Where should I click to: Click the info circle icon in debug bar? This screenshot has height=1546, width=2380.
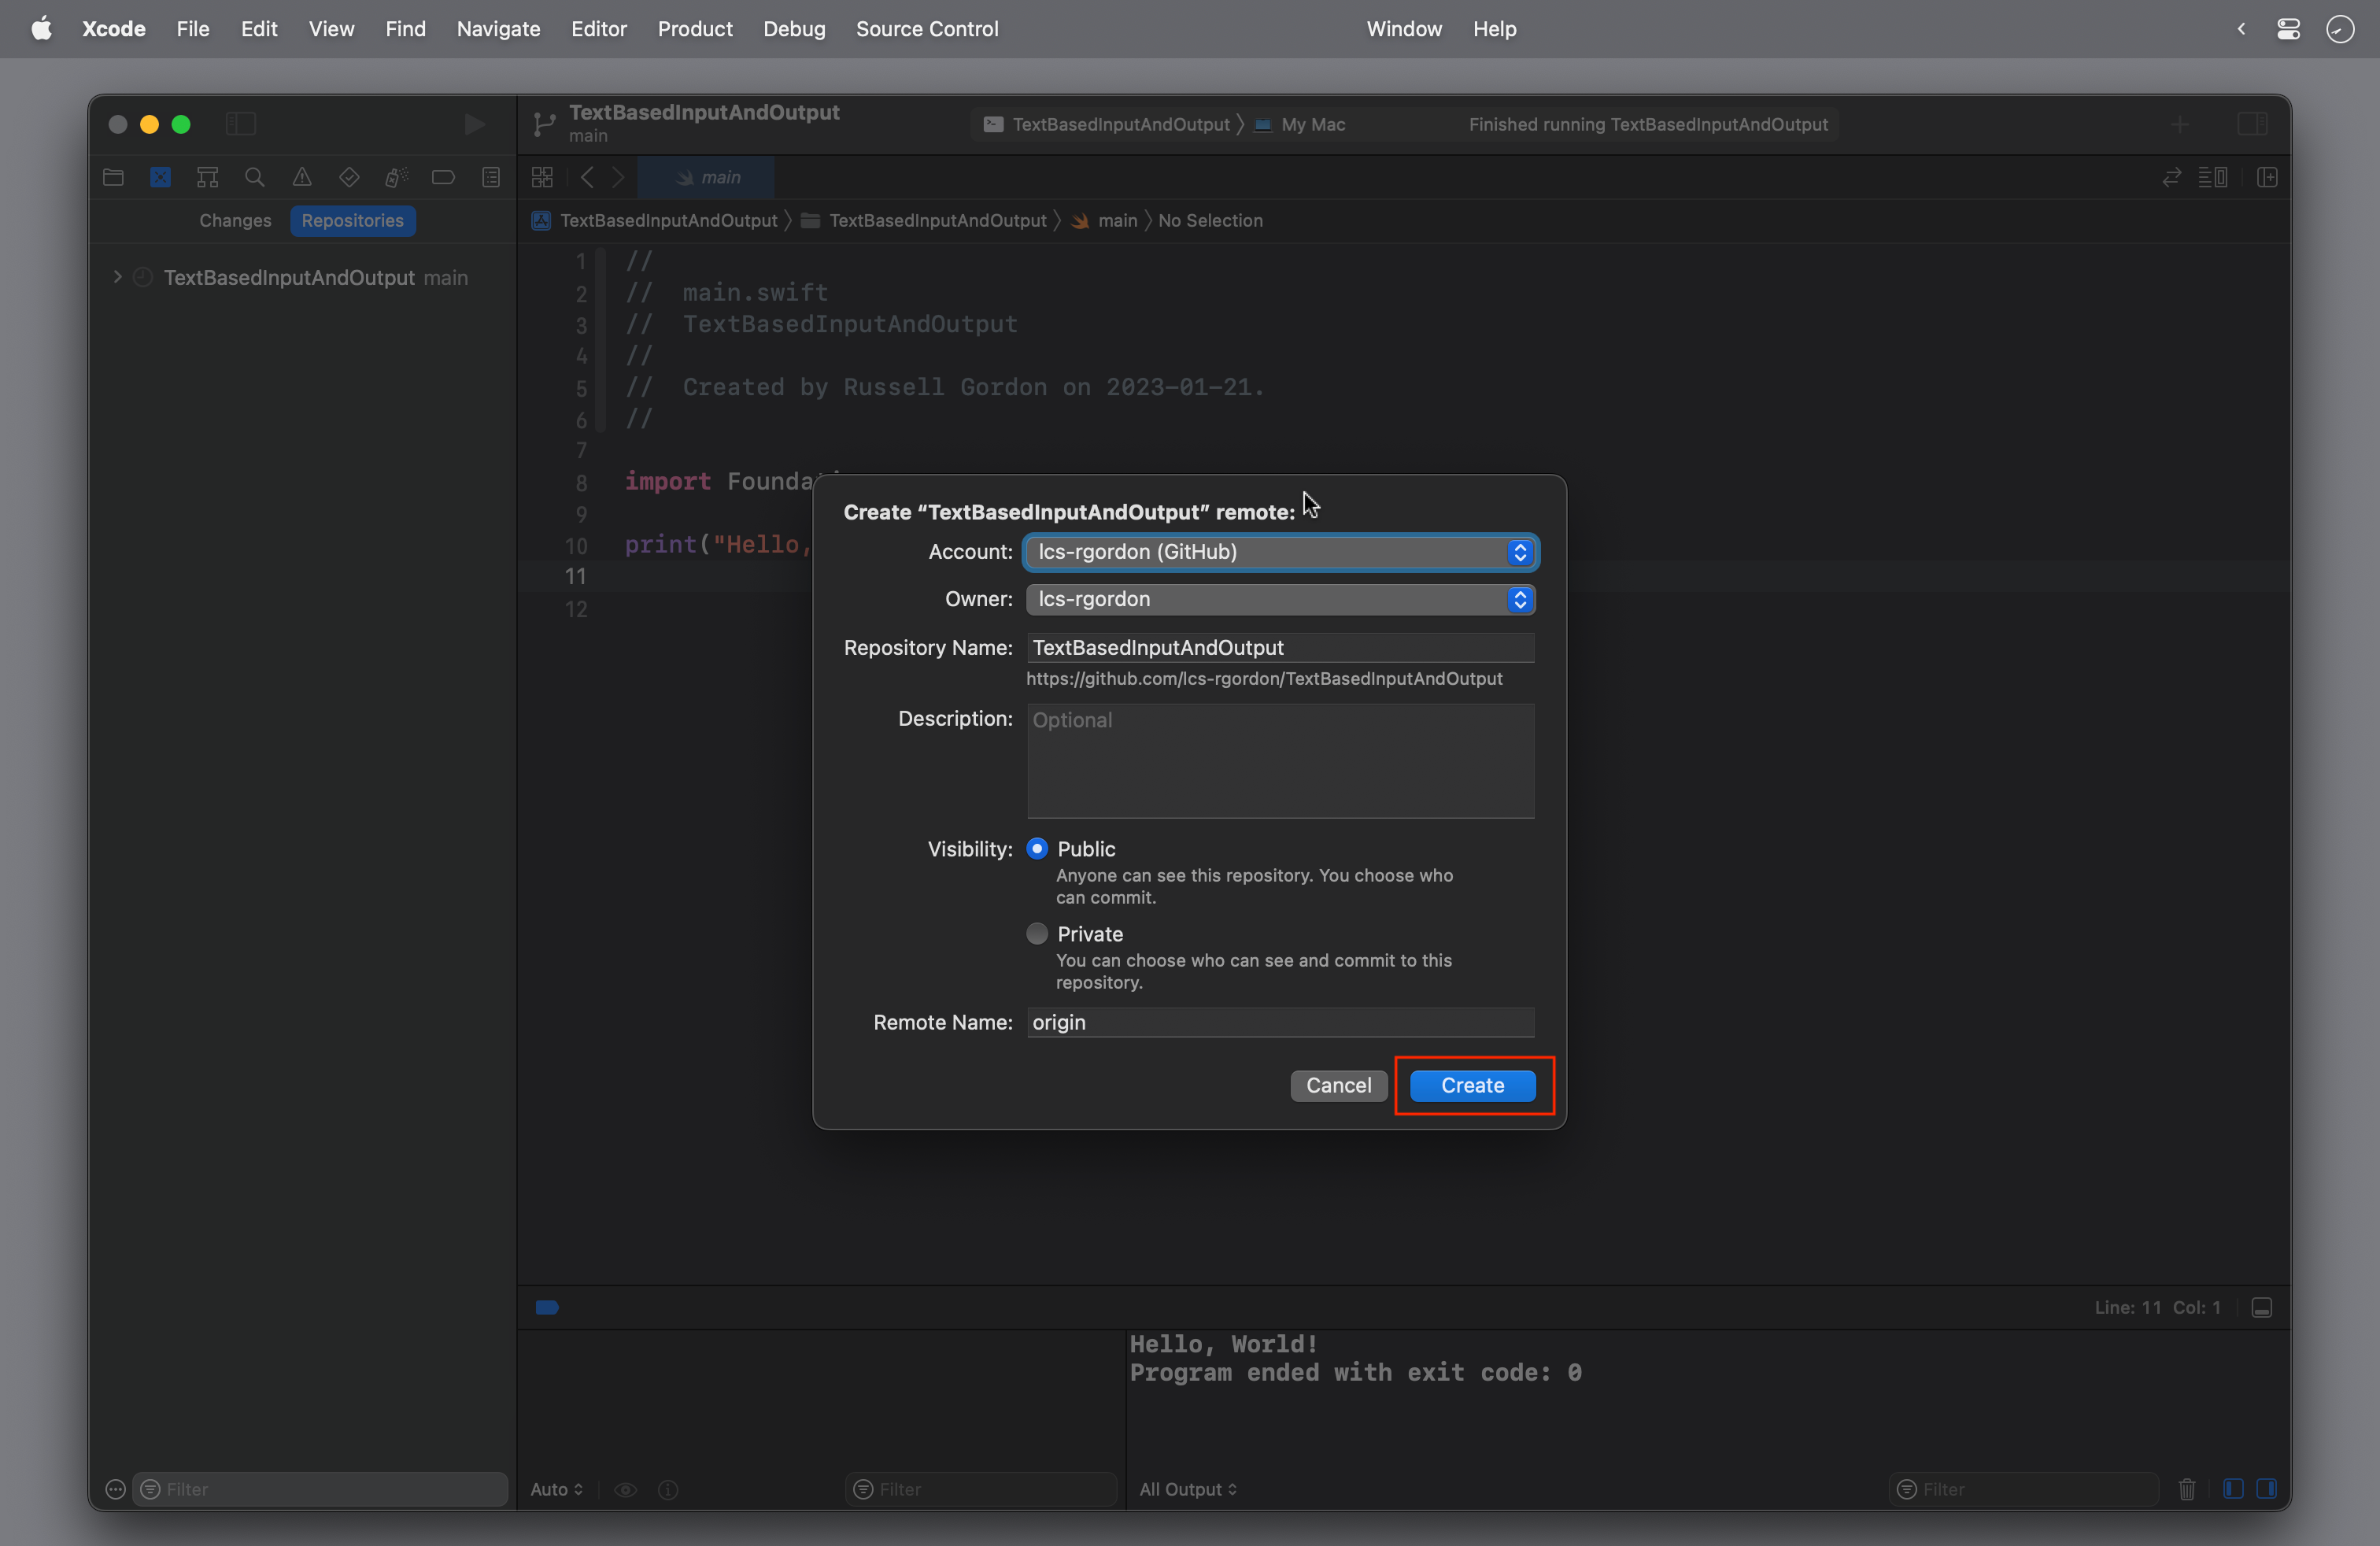pyautogui.click(x=668, y=1490)
